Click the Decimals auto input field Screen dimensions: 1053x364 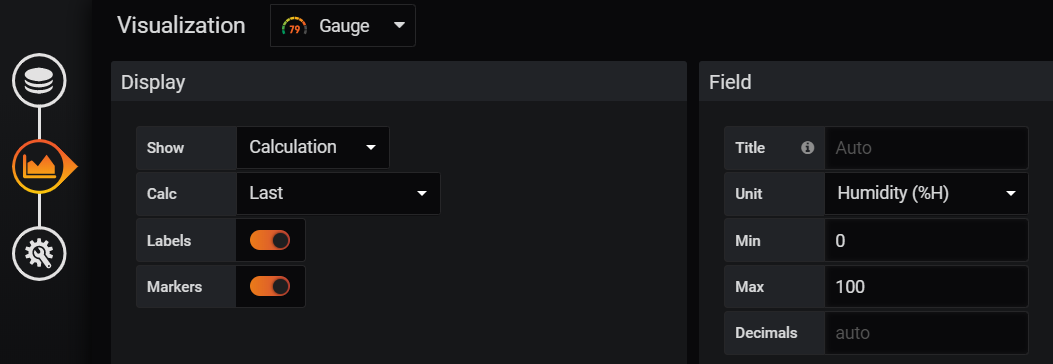coord(926,333)
